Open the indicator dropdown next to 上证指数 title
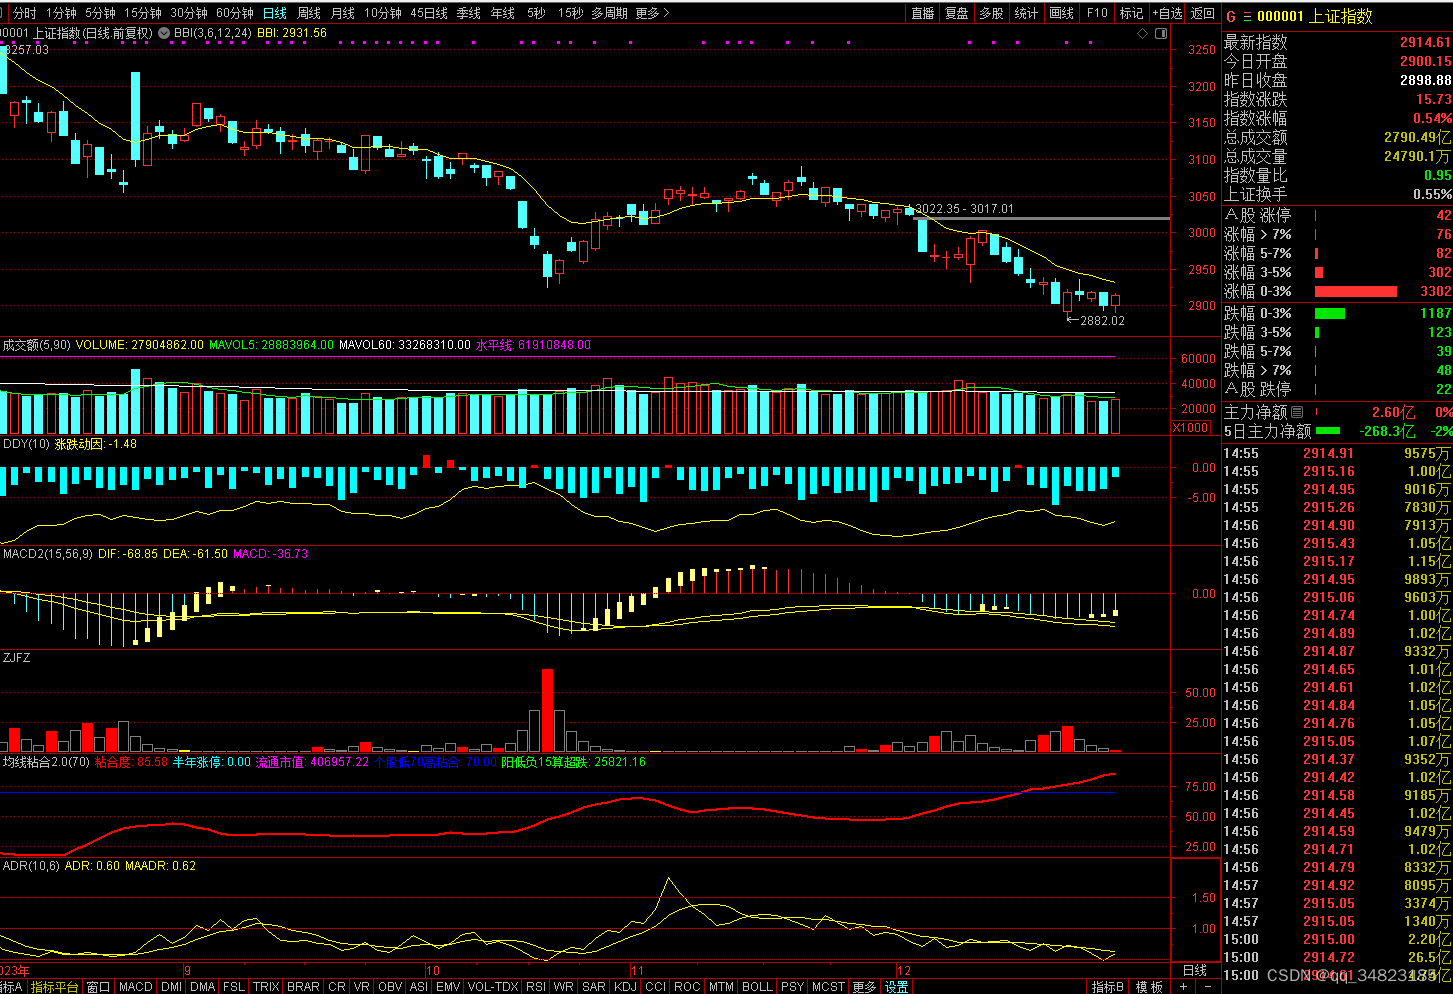Image resolution: width=1453 pixels, height=994 pixels. pos(166,33)
